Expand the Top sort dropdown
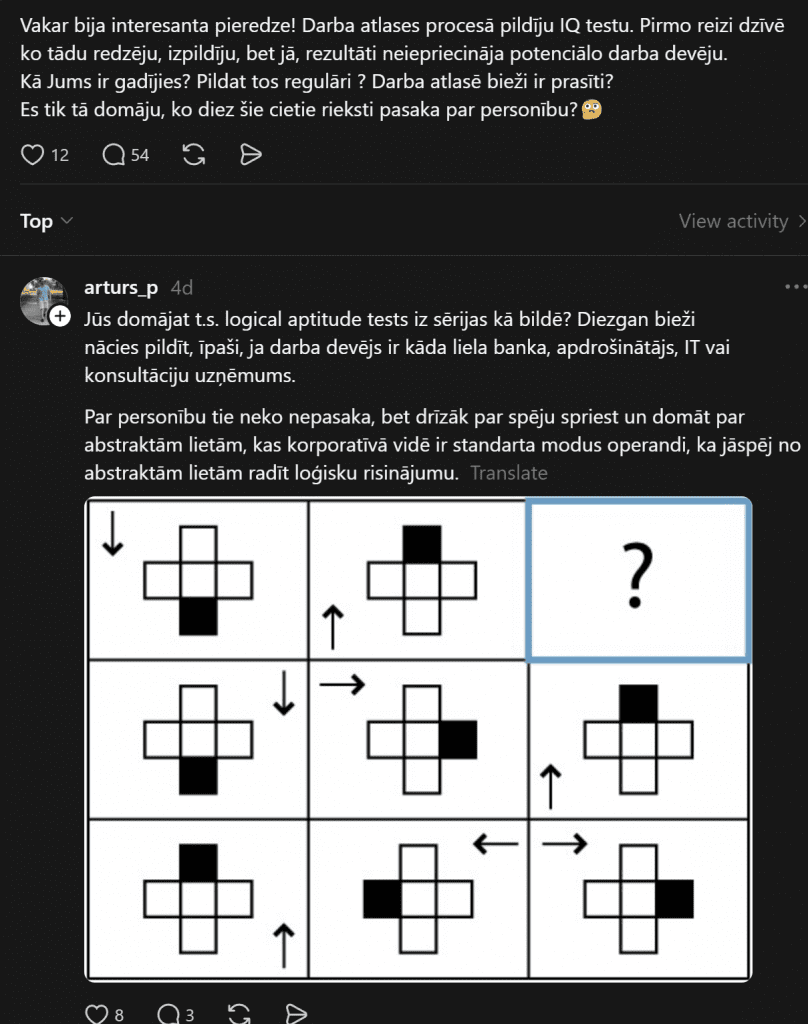 click(46, 221)
